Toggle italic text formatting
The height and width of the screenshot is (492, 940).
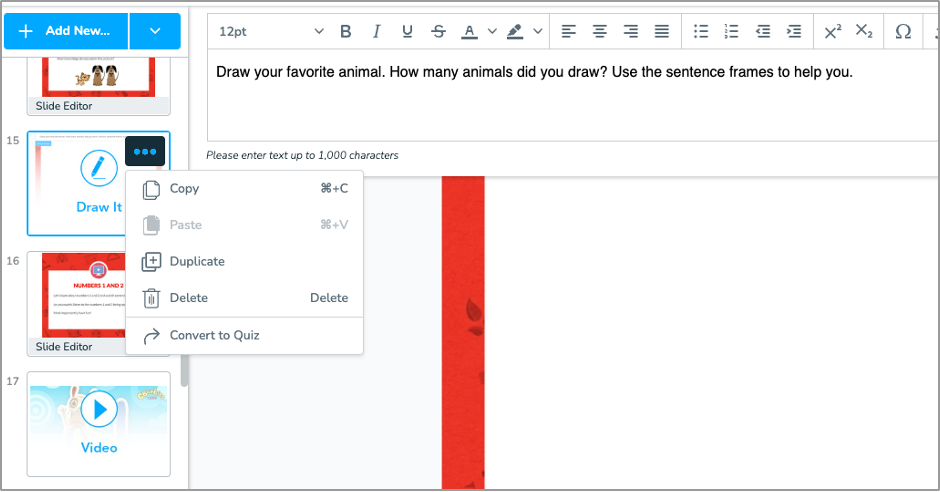coord(376,32)
